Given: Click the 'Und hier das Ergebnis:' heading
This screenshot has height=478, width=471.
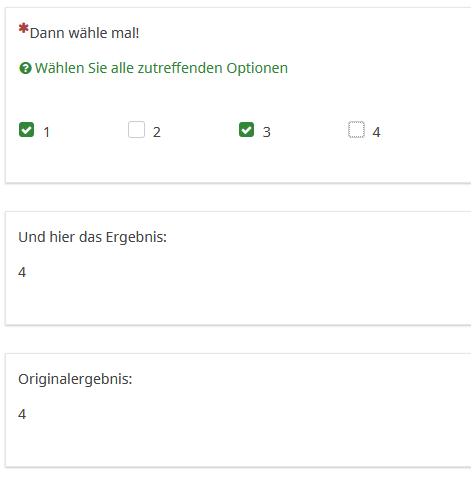Looking at the screenshot, I should (x=92, y=237).
